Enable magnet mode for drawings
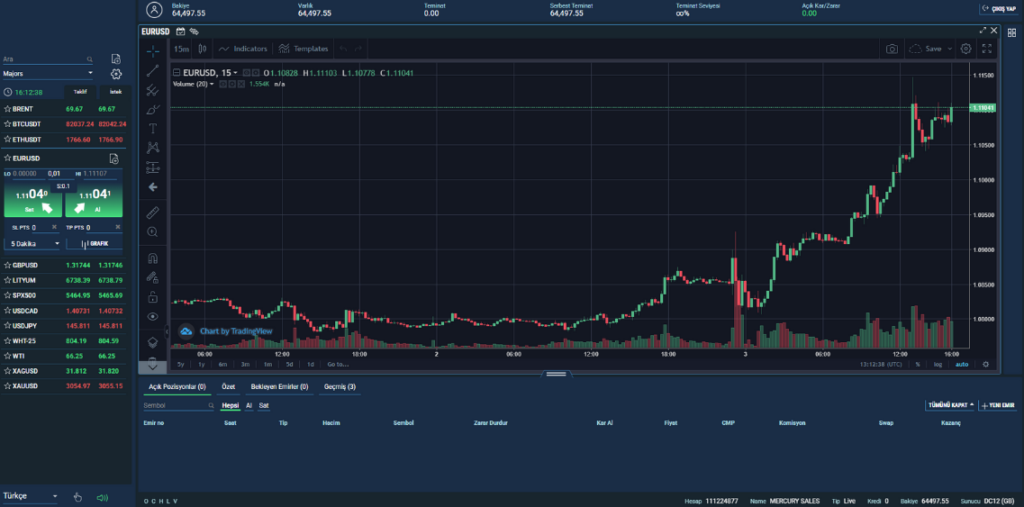The image size is (1024, 507). 152,258
